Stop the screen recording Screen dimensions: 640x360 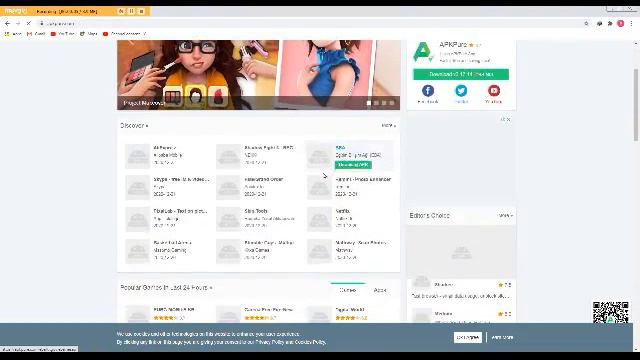[141, 11]
